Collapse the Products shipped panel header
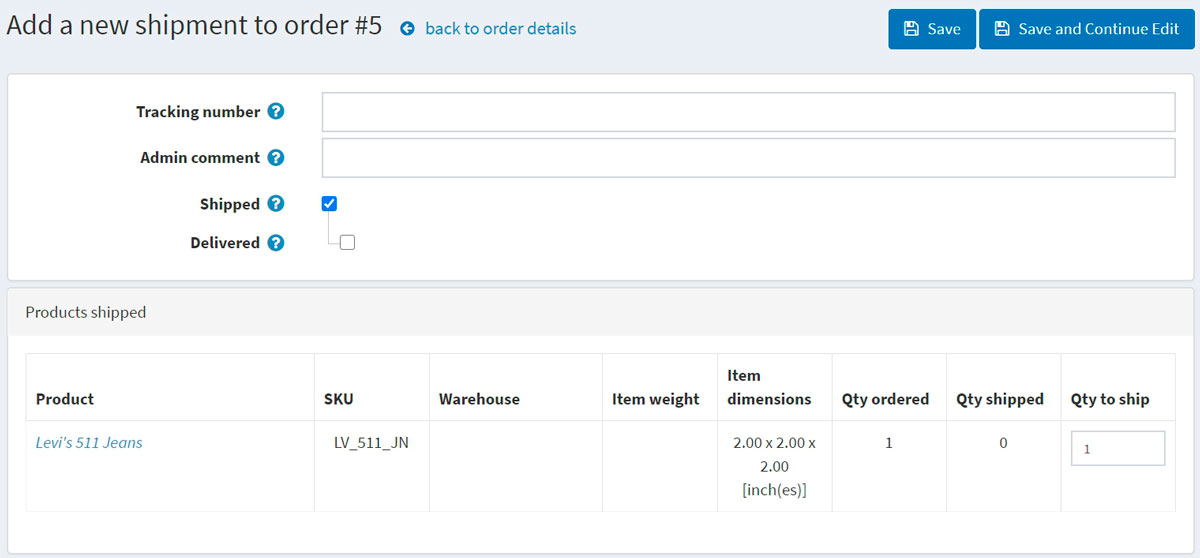 coord(599,312)
